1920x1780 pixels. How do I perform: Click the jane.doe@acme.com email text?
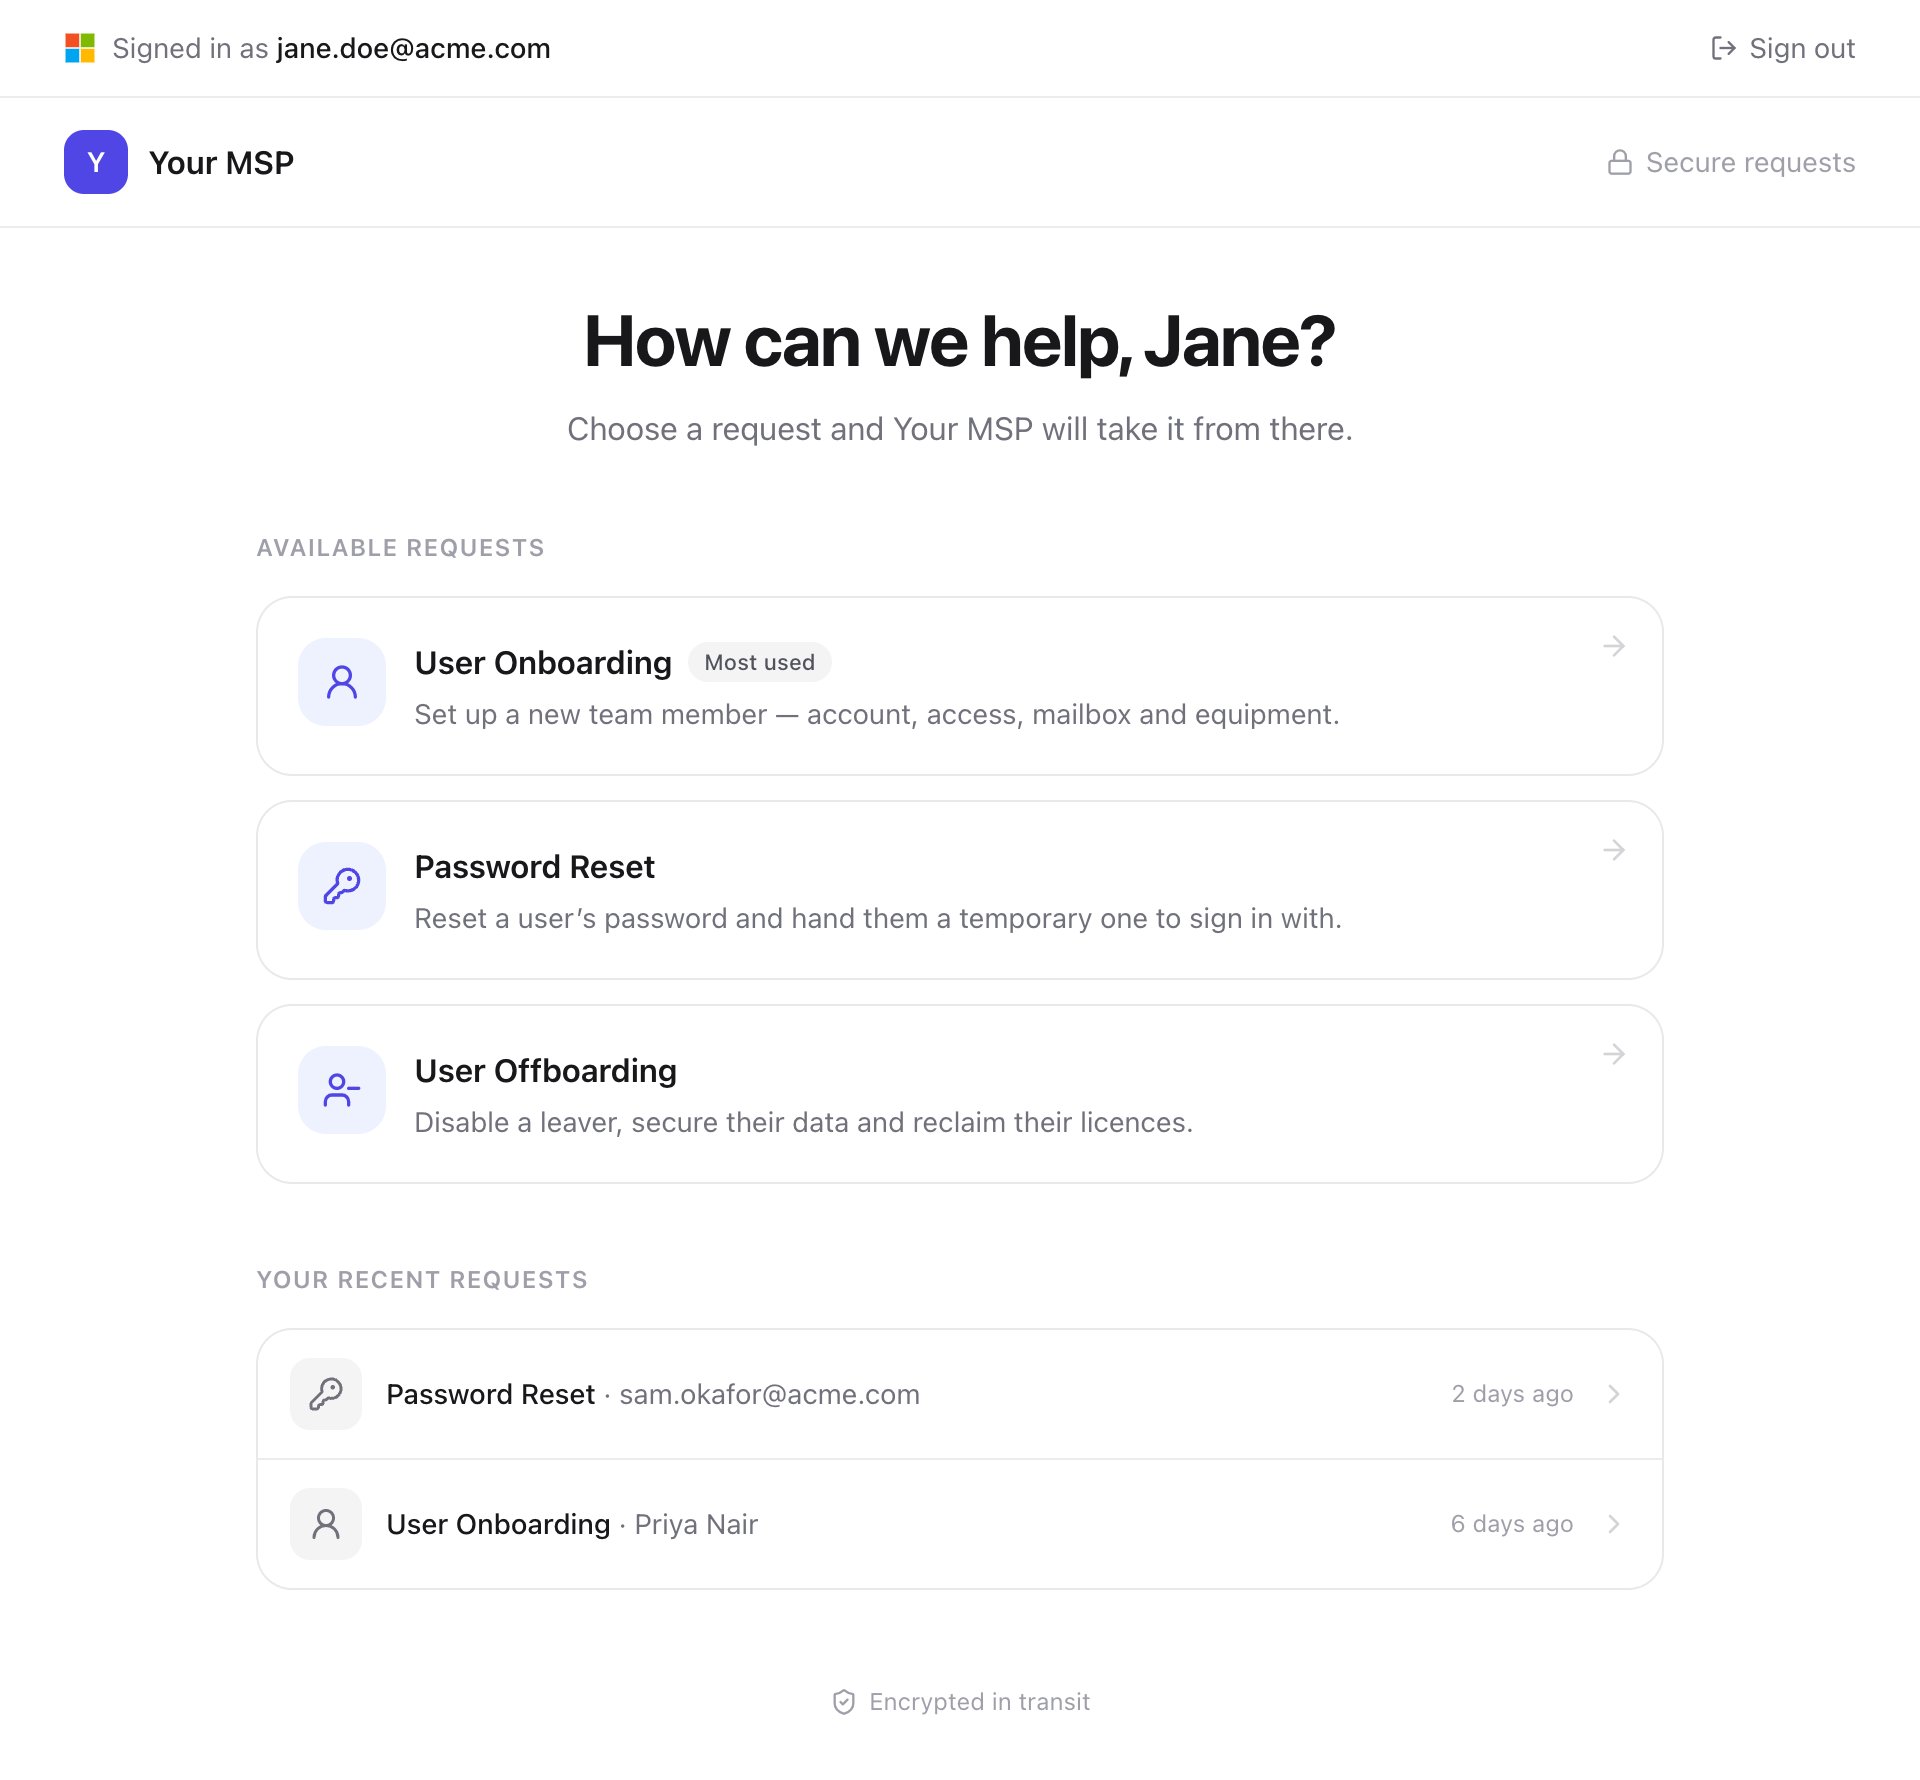click(x=413, y=48)
